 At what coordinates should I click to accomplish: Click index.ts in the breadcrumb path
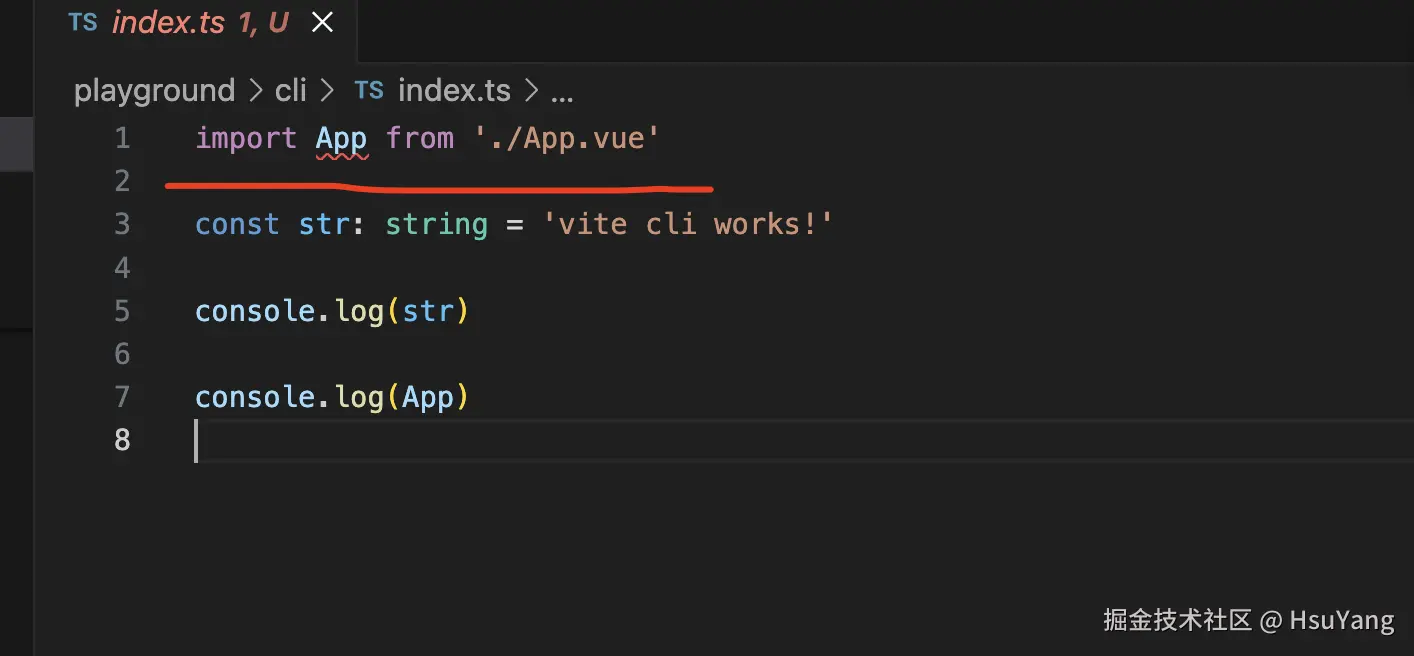pyautogui.click(x=454, y=91)
